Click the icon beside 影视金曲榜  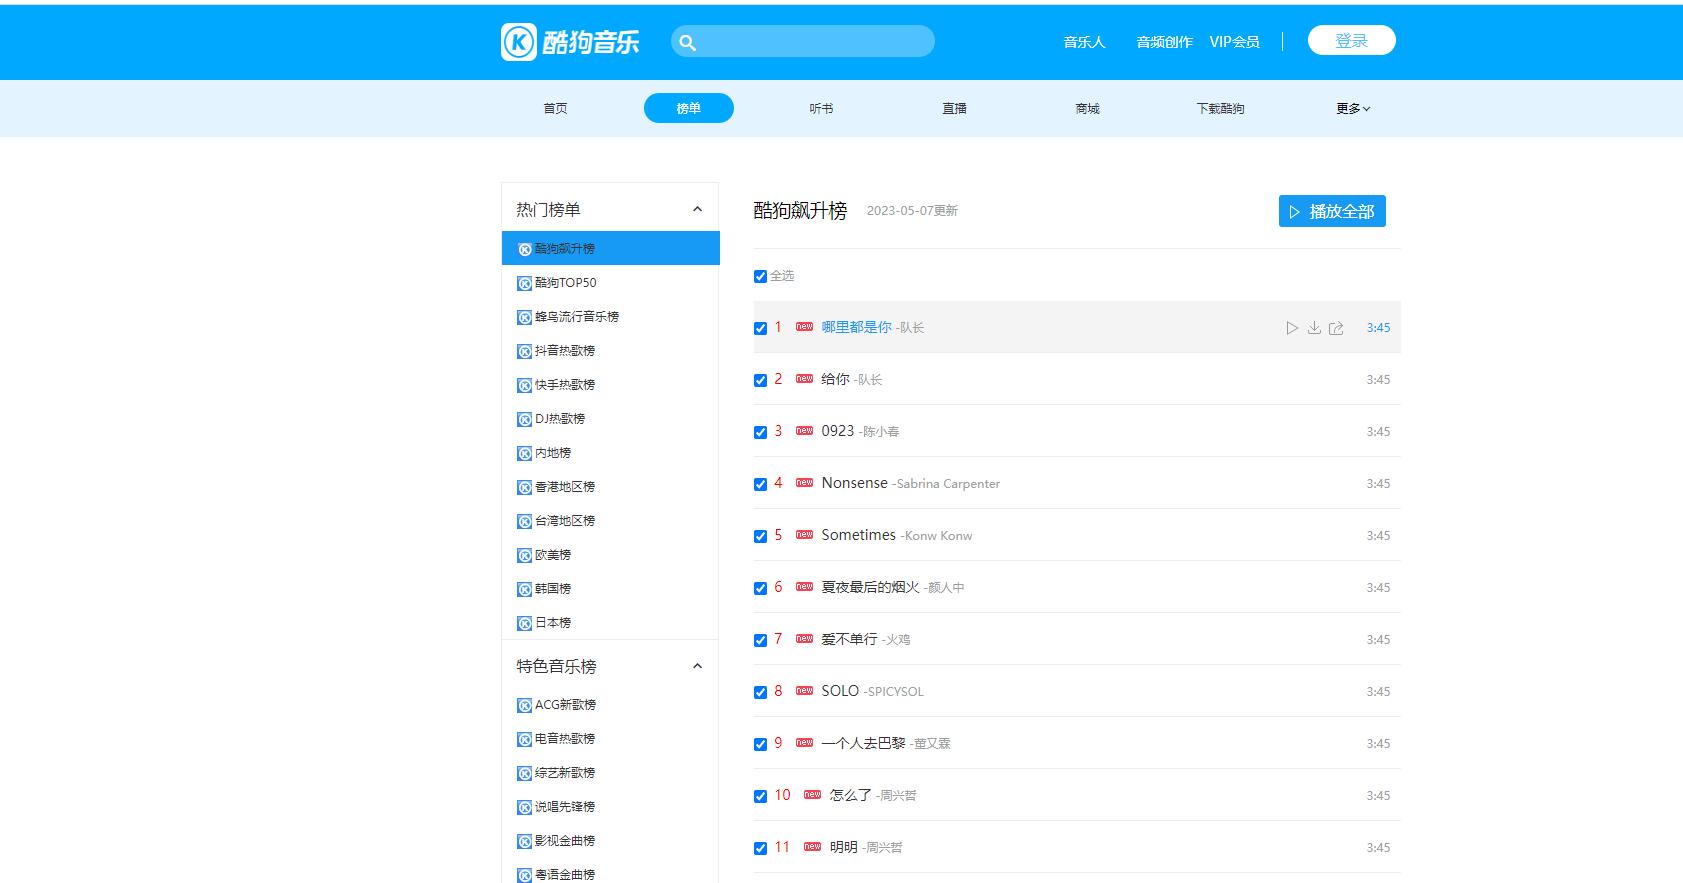coord(524,841)
